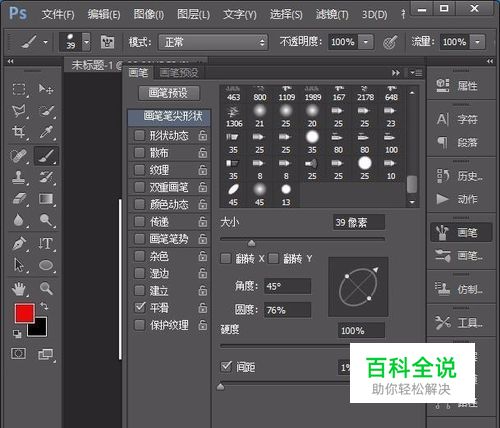The width and height of the screenshot is (500, 428).
Task: Toggle the 间距 checkbox
Action: [x=226, y=367]
